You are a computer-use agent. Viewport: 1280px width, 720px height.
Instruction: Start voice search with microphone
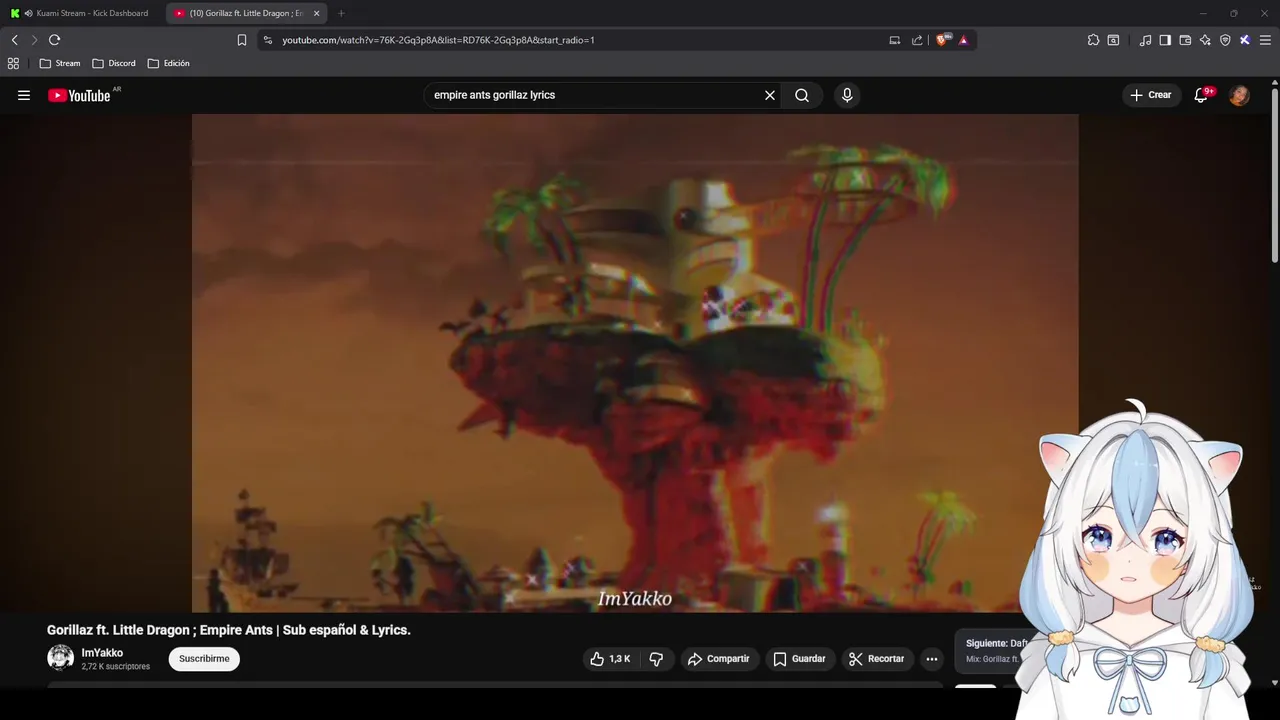(847, 95)
